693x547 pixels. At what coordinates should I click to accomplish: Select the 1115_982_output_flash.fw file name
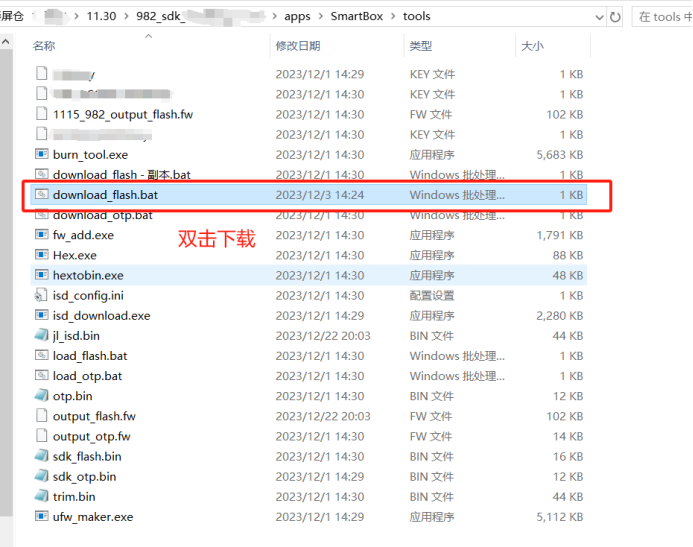point(123,114)
